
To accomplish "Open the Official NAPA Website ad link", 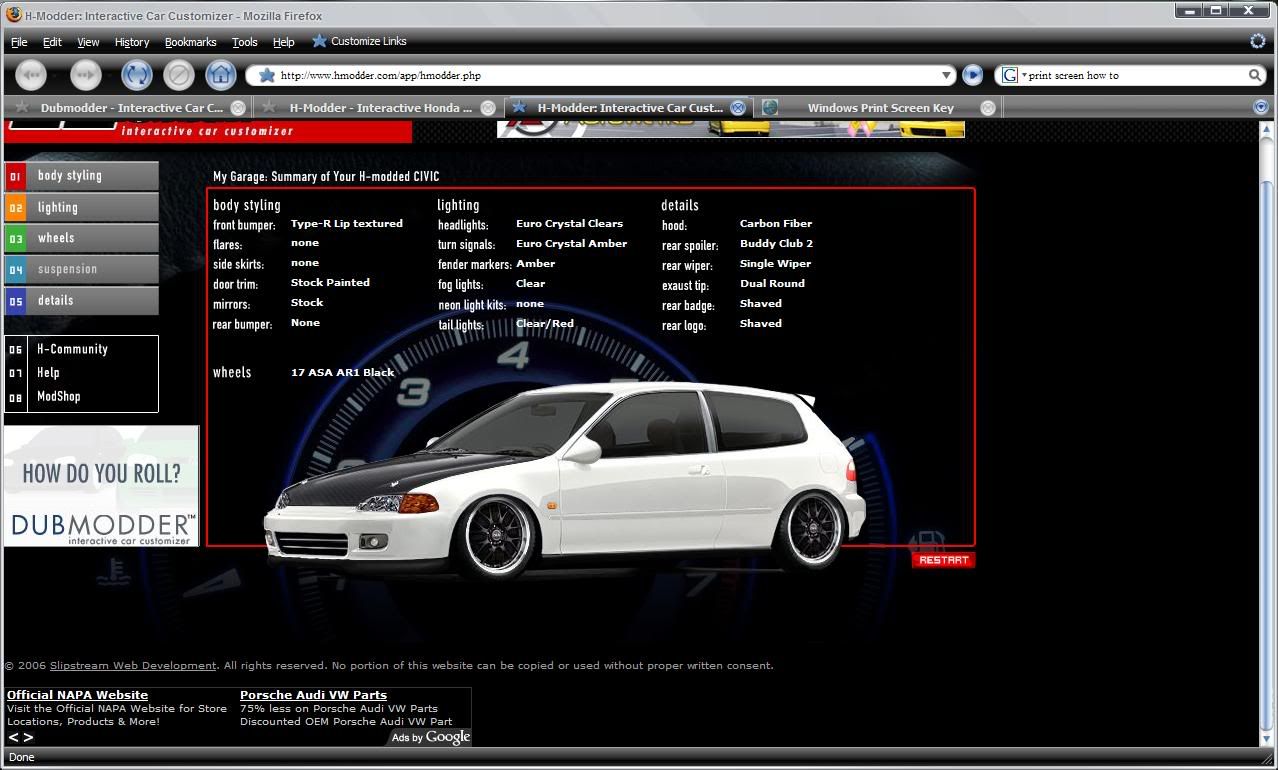I will 77,695.
